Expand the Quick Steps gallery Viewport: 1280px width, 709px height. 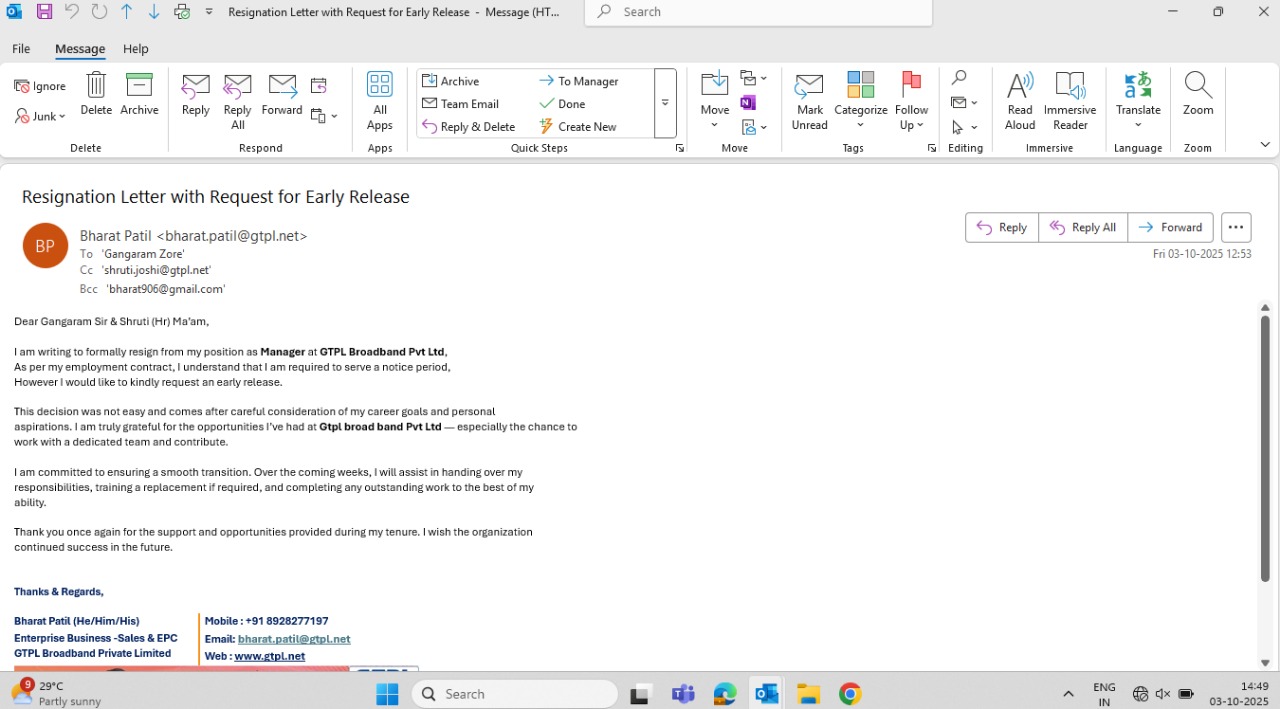click(665, 103)
